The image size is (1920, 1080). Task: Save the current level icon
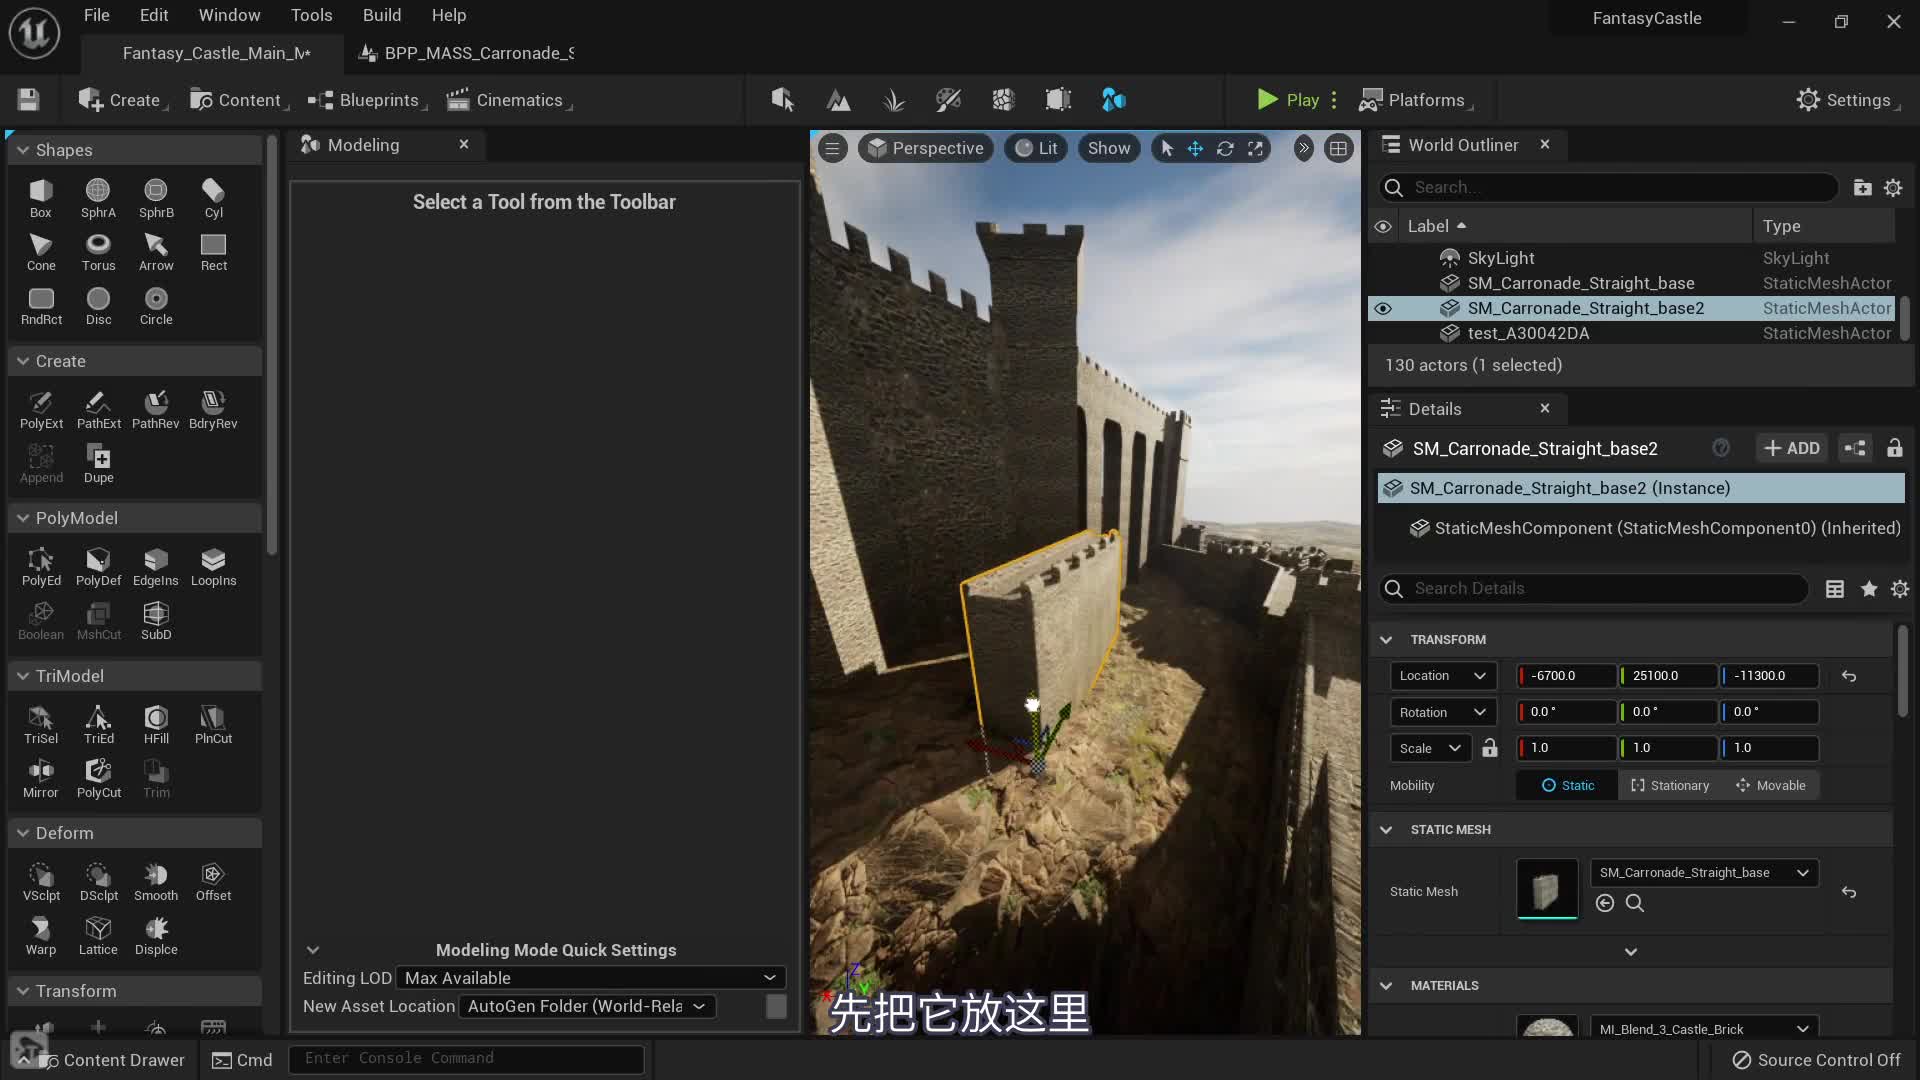(x=28, y=100)
